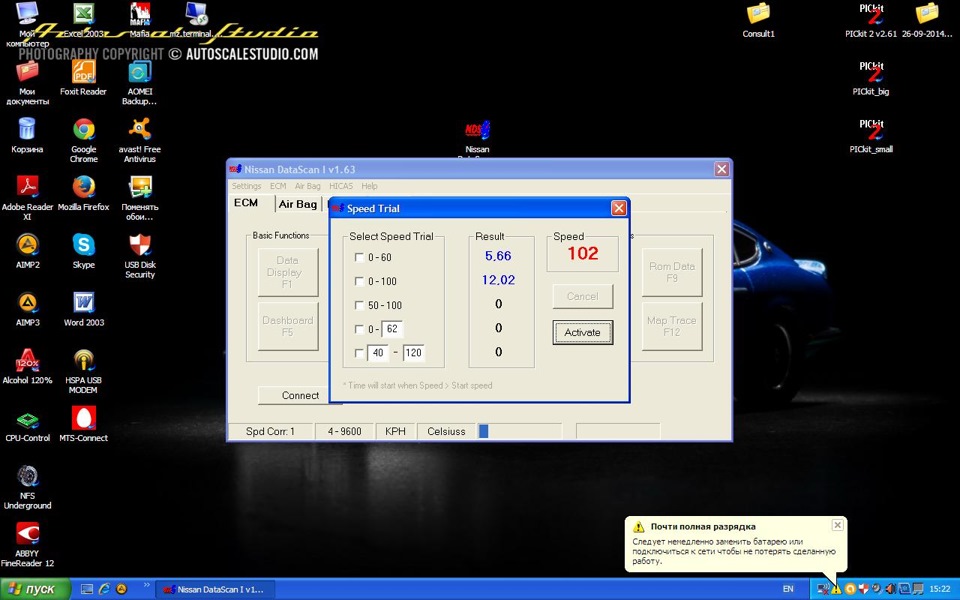Screen dimensions: 960x600
Task: Open the Settings menu in DataScan
Action: 246,186
